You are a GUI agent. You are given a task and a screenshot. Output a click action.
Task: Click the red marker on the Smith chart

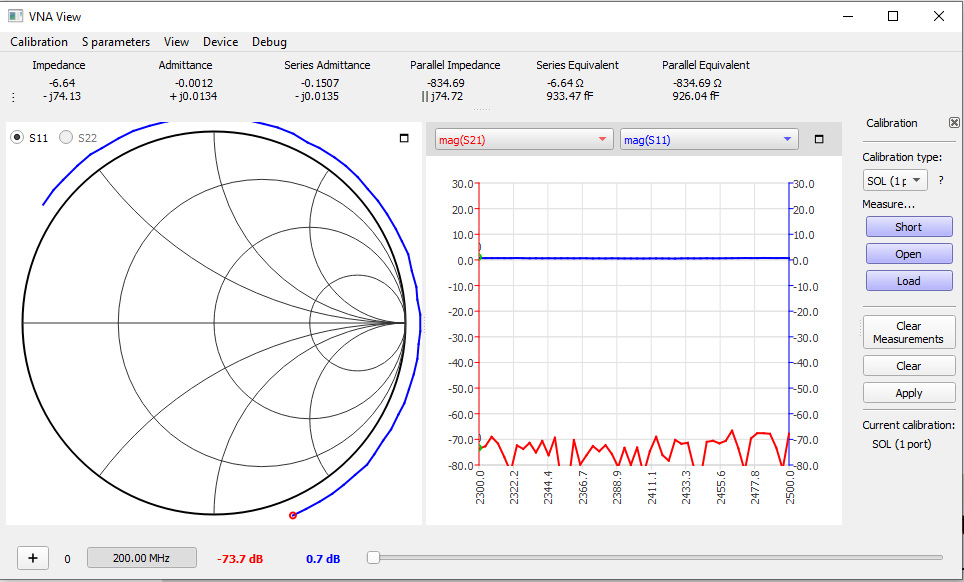293,515
